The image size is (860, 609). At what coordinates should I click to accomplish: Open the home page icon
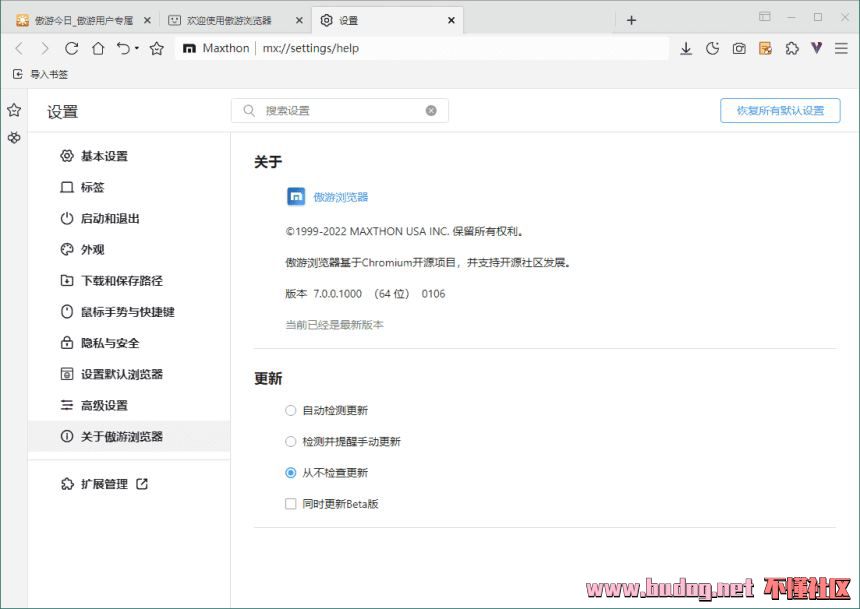click(x=98, y=48)
